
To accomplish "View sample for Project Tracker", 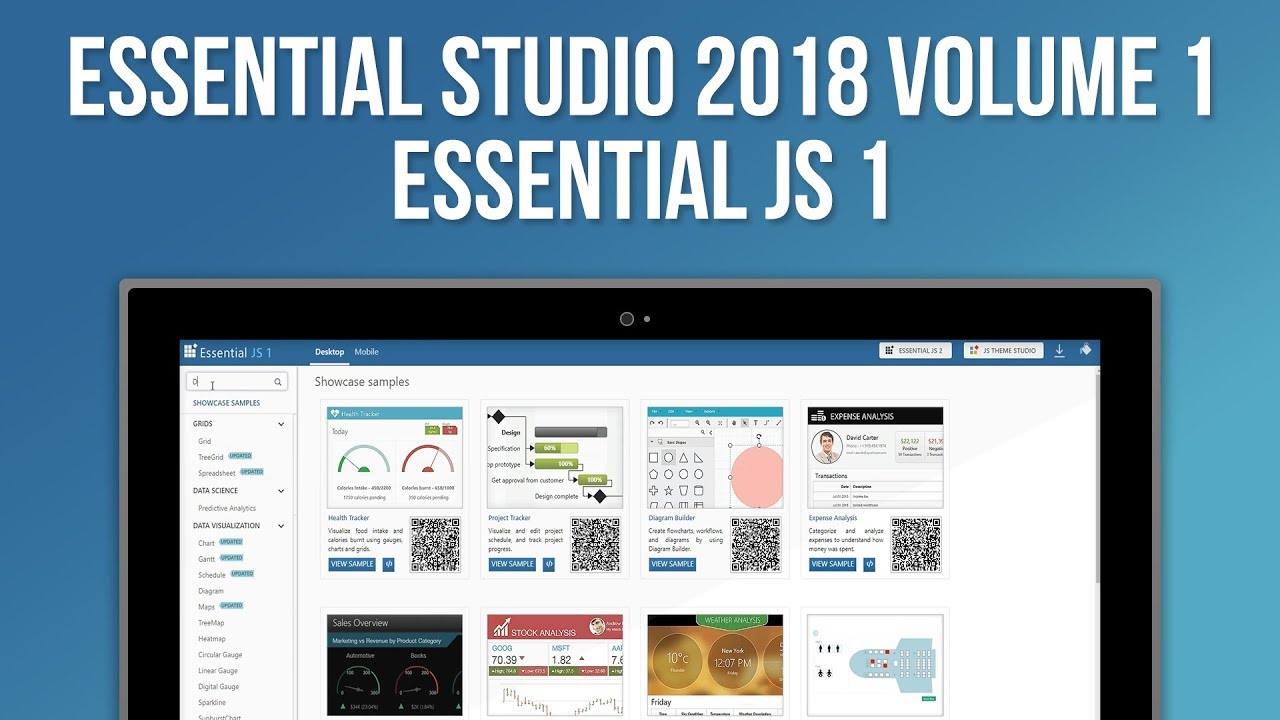I will [512, 564].
